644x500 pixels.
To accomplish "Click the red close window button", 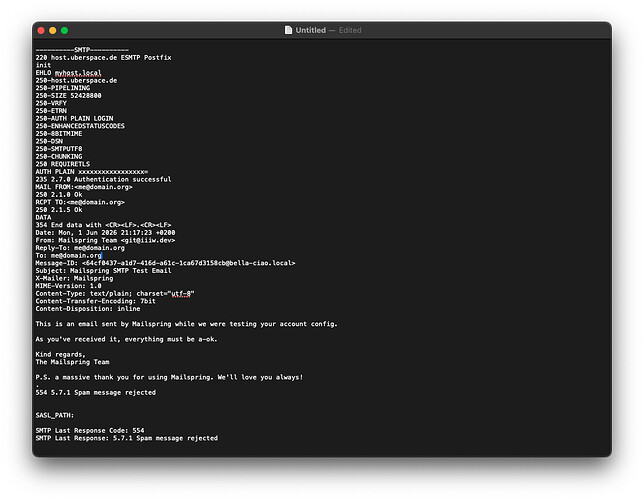I will pos(41,30).
